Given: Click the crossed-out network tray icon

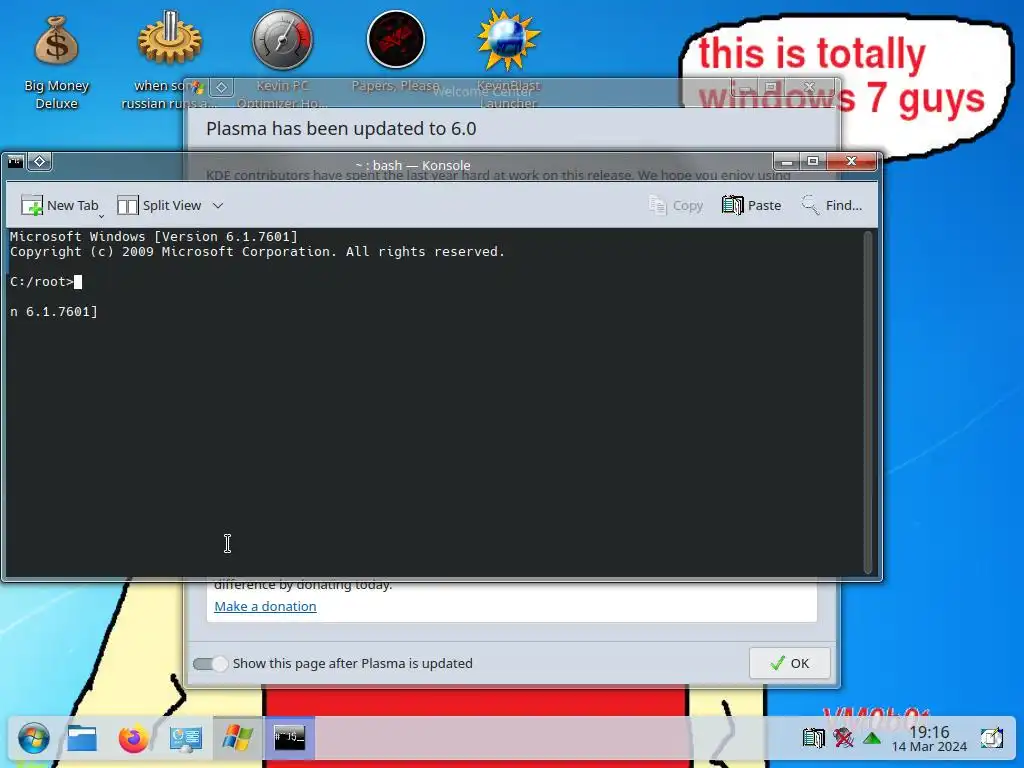Looking at the screenshot, I should (843, 738).
